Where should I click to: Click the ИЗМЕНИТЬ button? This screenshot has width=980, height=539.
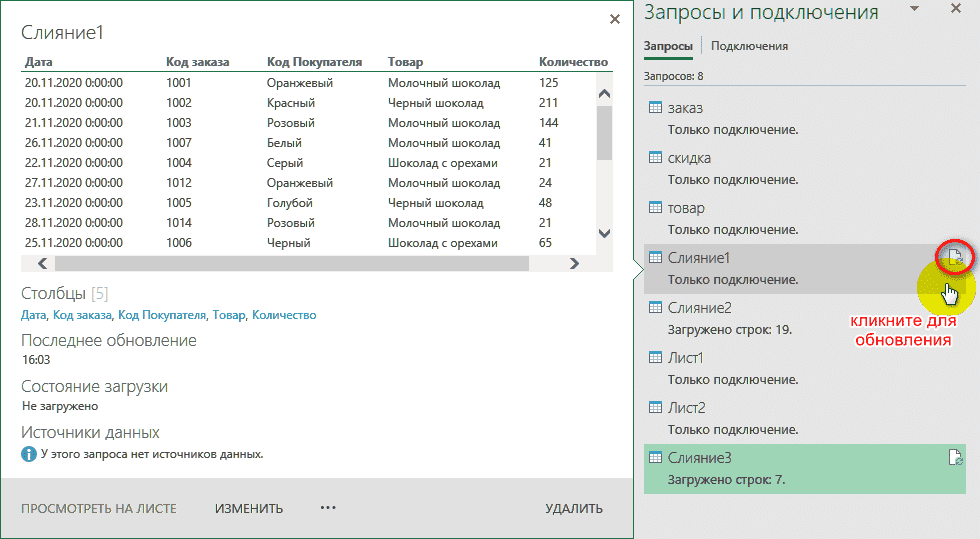click(x=249, y=508)
